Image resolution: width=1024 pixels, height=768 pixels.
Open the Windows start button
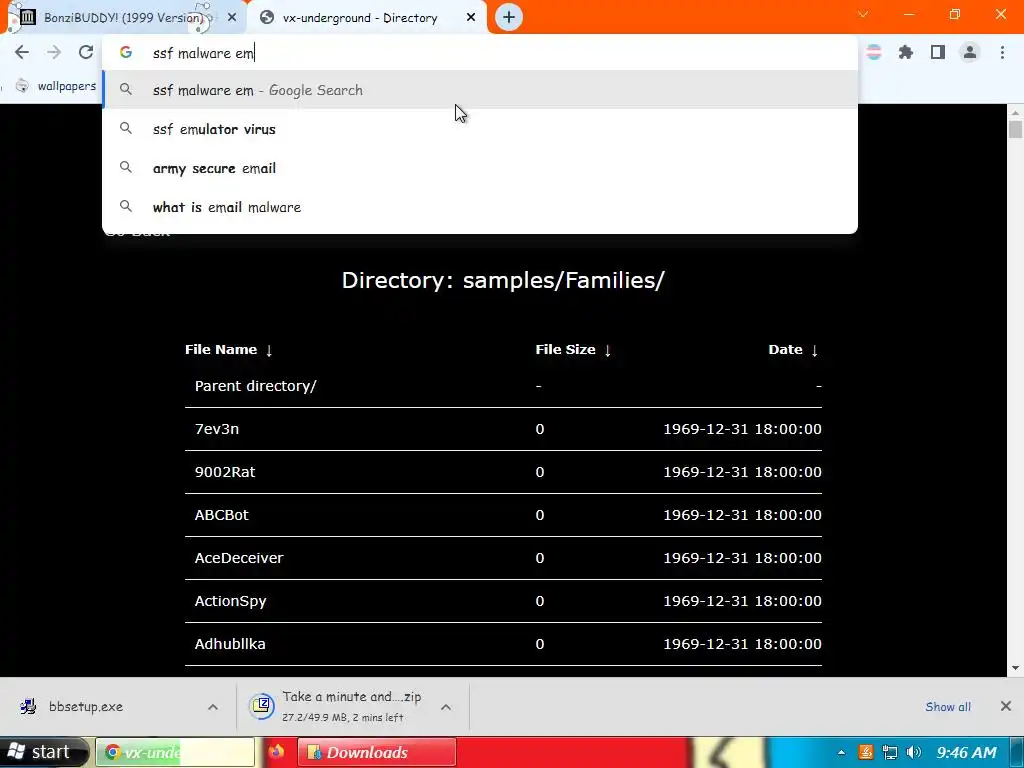point(44,752)
